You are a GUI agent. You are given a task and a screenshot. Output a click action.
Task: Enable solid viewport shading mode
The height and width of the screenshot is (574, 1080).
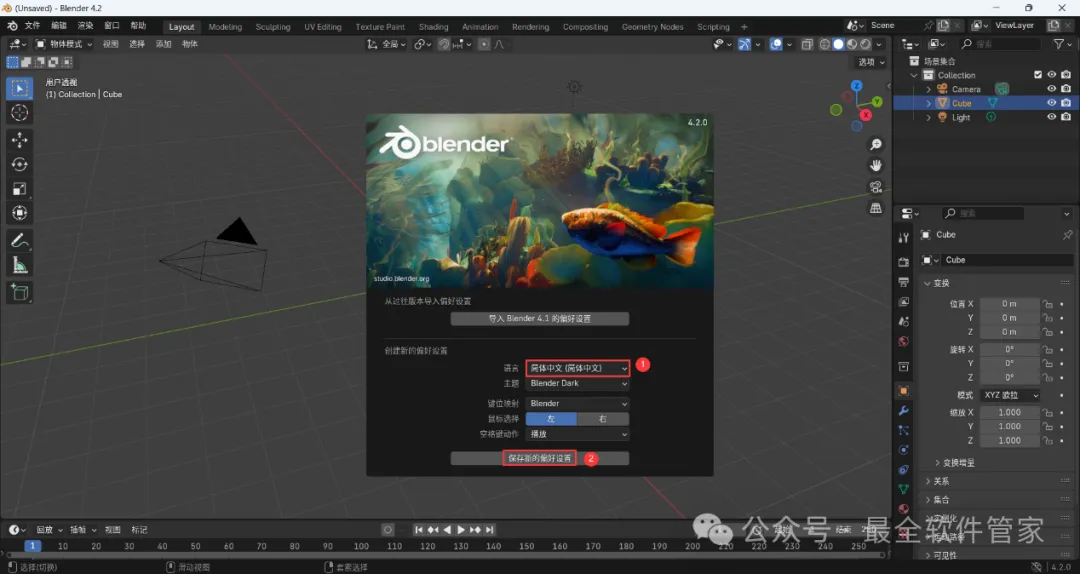tap(838, 44)
